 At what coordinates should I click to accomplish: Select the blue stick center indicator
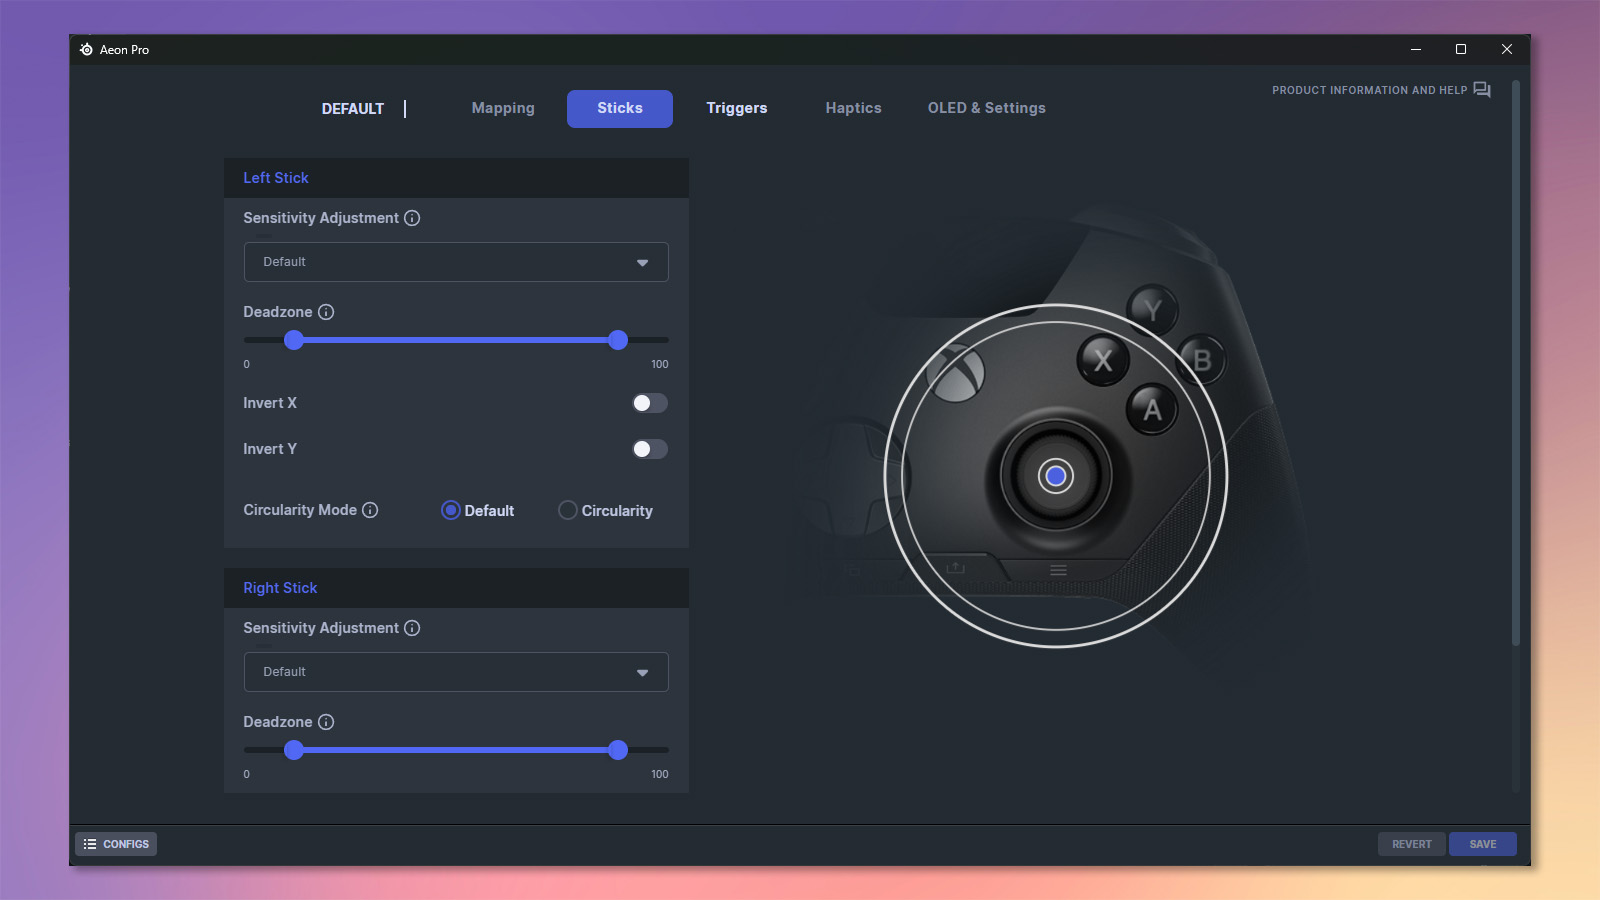pos(1056,476)
